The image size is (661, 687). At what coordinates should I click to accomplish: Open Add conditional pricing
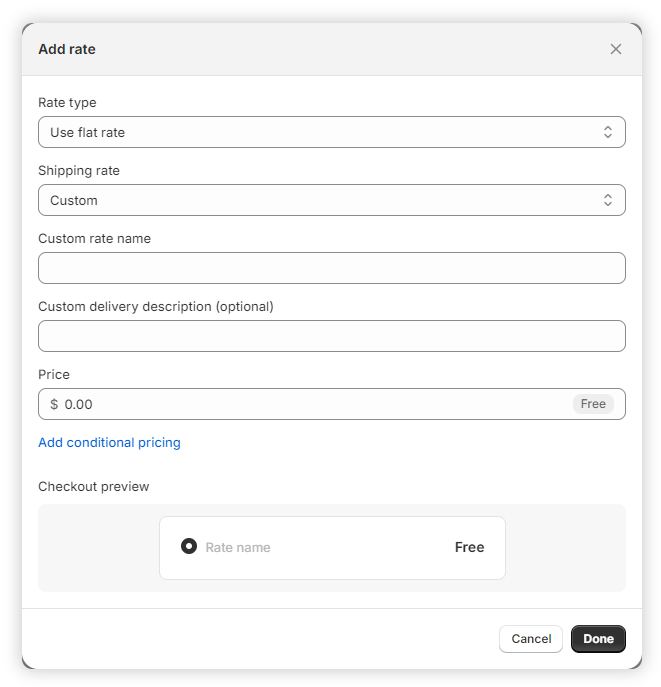(x=109, y=442)
